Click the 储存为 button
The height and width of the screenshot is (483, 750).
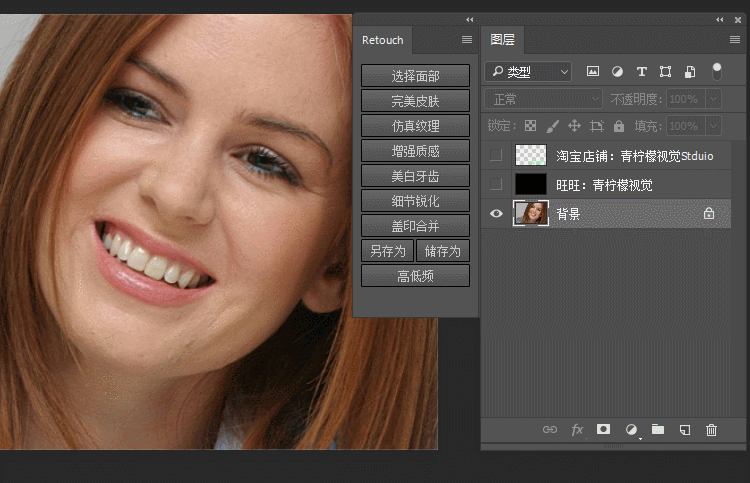pos(443,251)
